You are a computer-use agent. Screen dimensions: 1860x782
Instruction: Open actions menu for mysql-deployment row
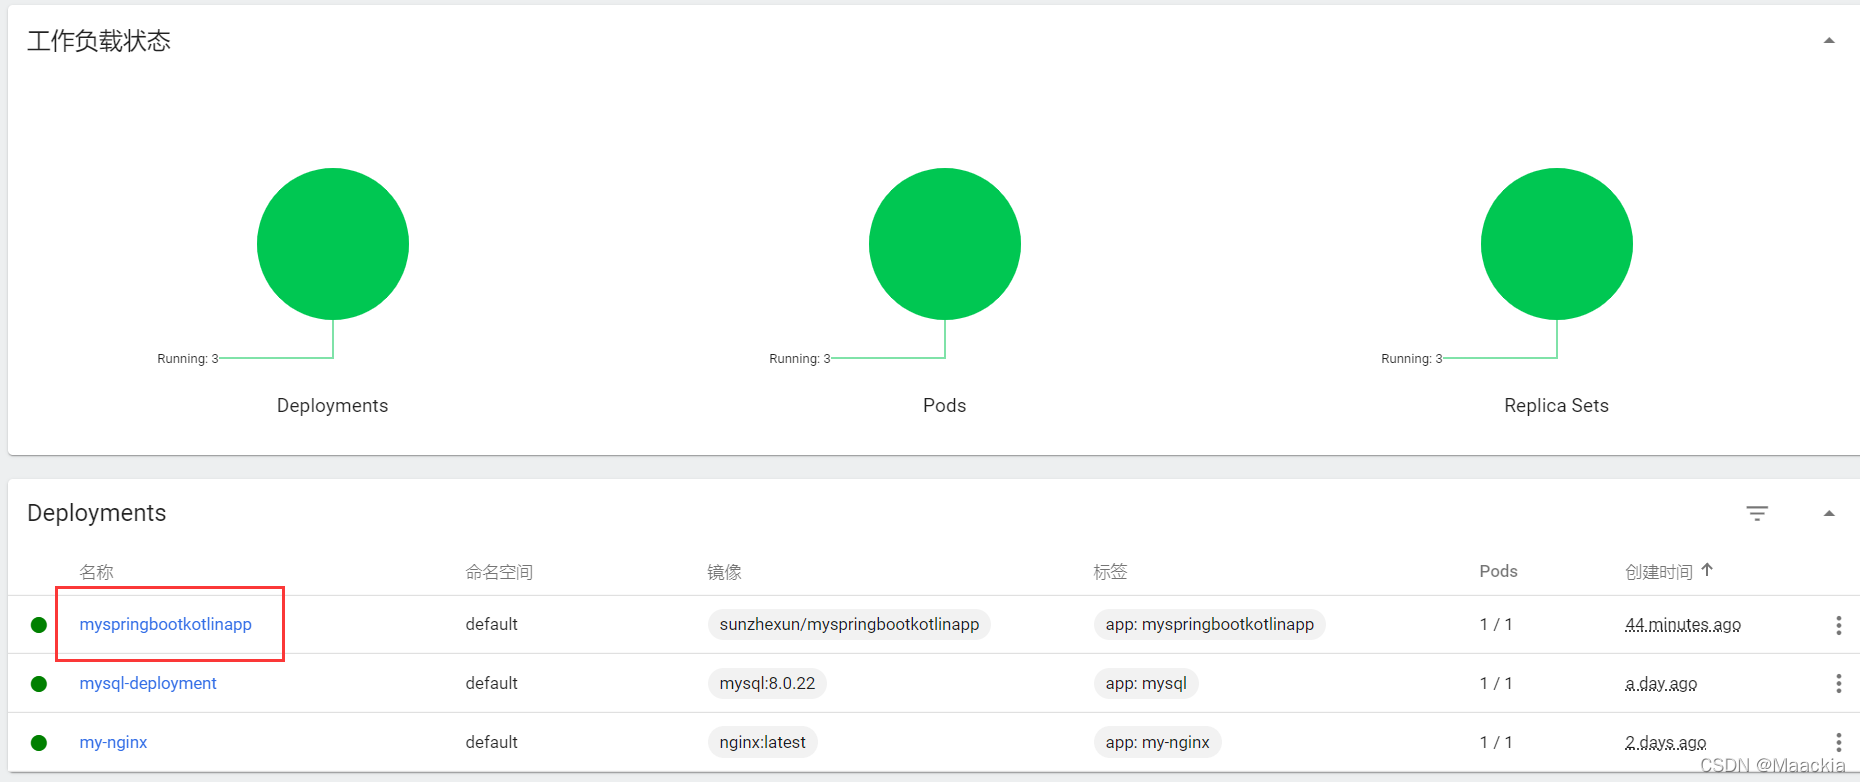(x=1838, y=683)
